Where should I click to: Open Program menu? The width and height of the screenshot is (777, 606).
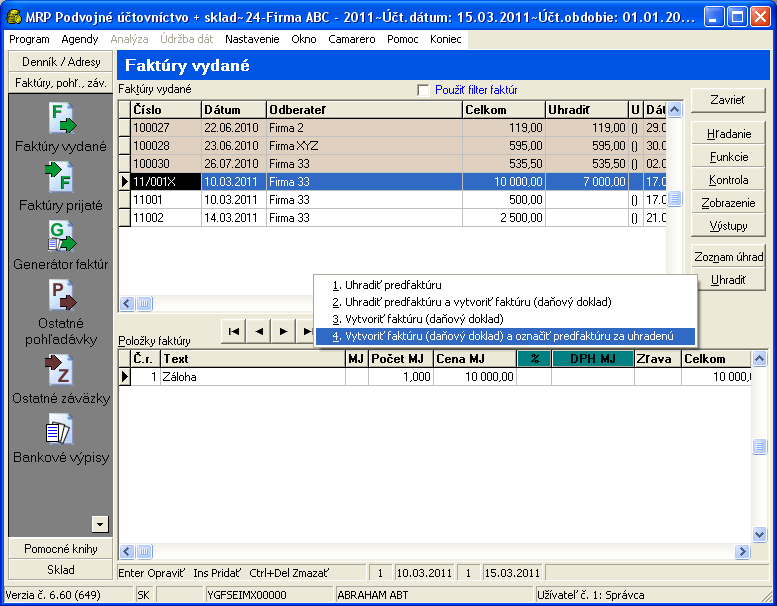click(x=29, y=39)
